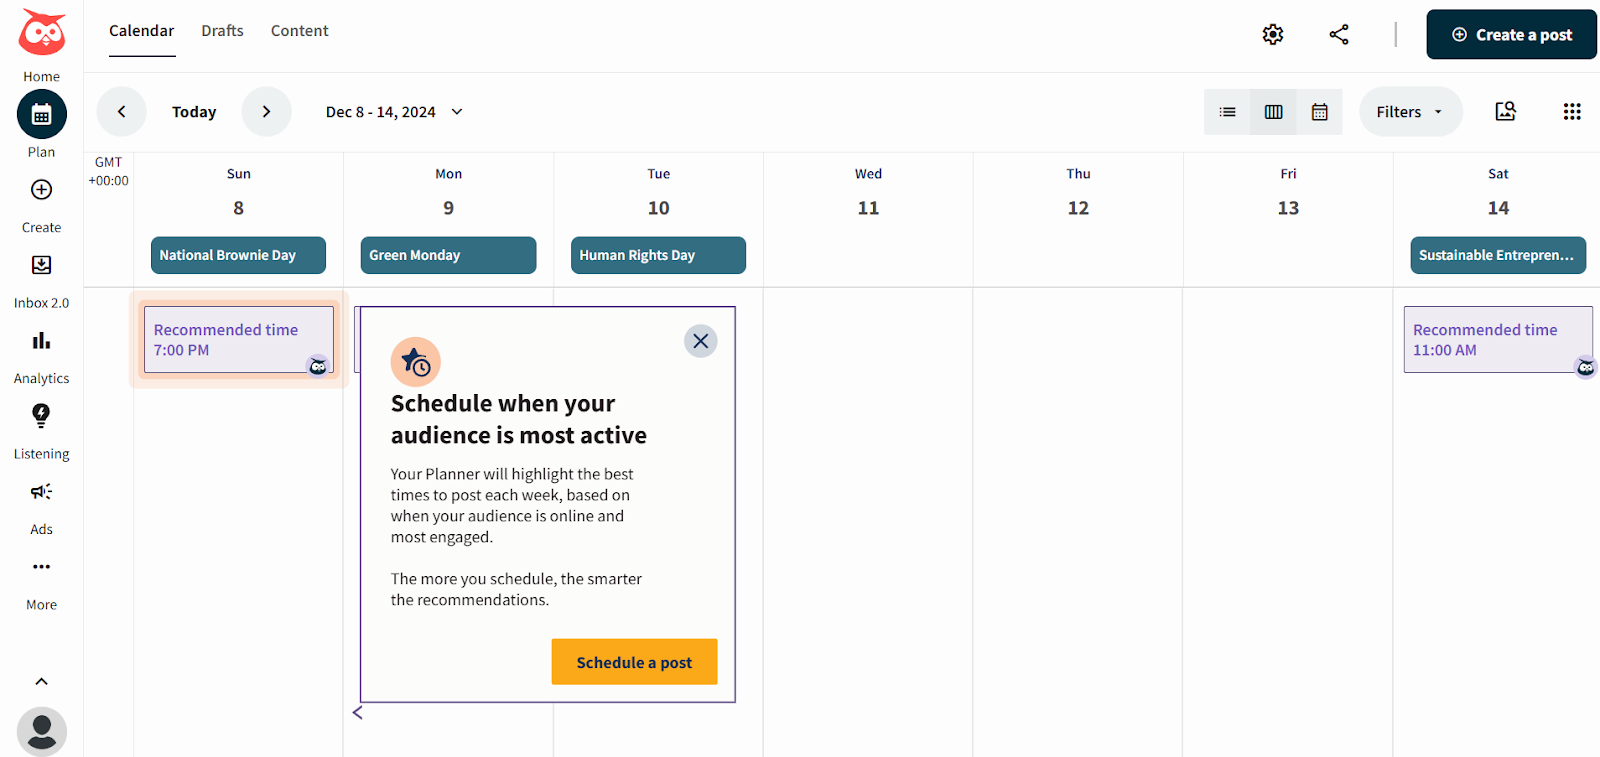
Task: Enable the monthly calendar view
Action: 1319,111
